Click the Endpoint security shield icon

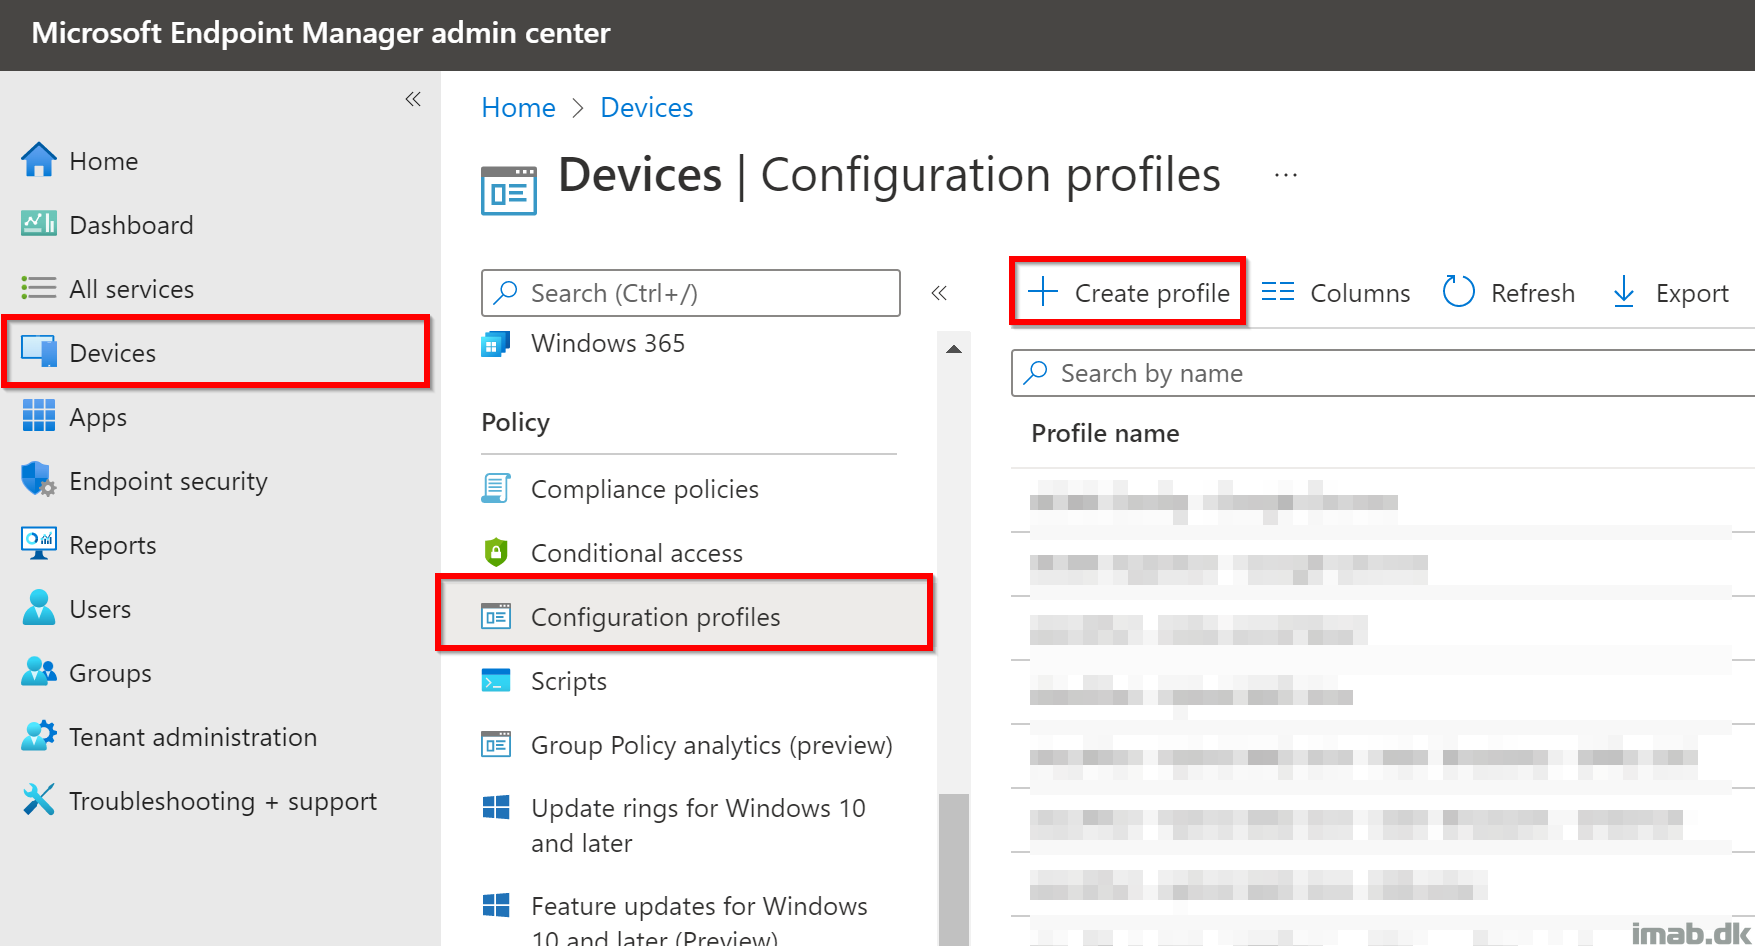point(39,480)
